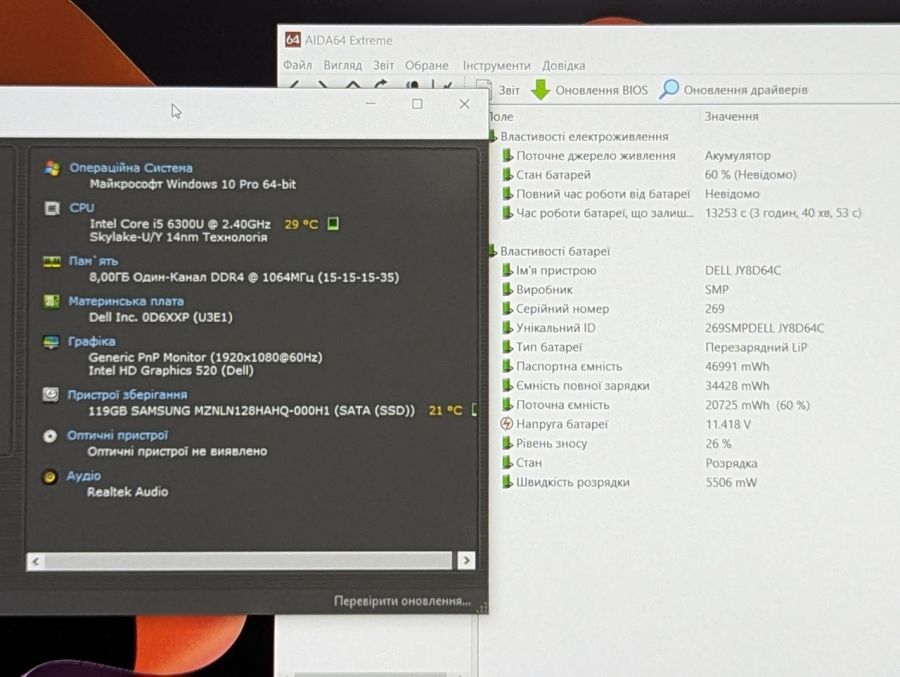Open the Звіт menu in AIDA64

(383, 65)
